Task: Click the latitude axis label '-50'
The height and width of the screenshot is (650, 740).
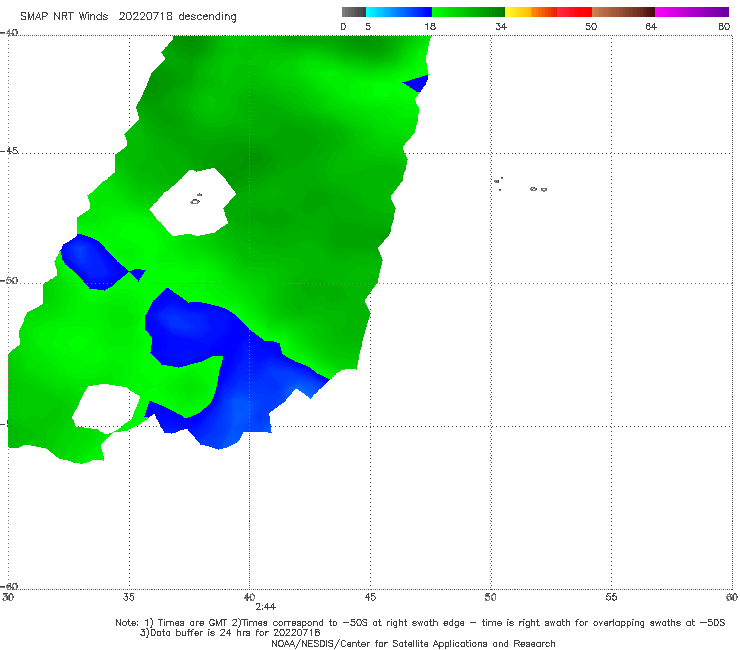Action: point(9,280)
